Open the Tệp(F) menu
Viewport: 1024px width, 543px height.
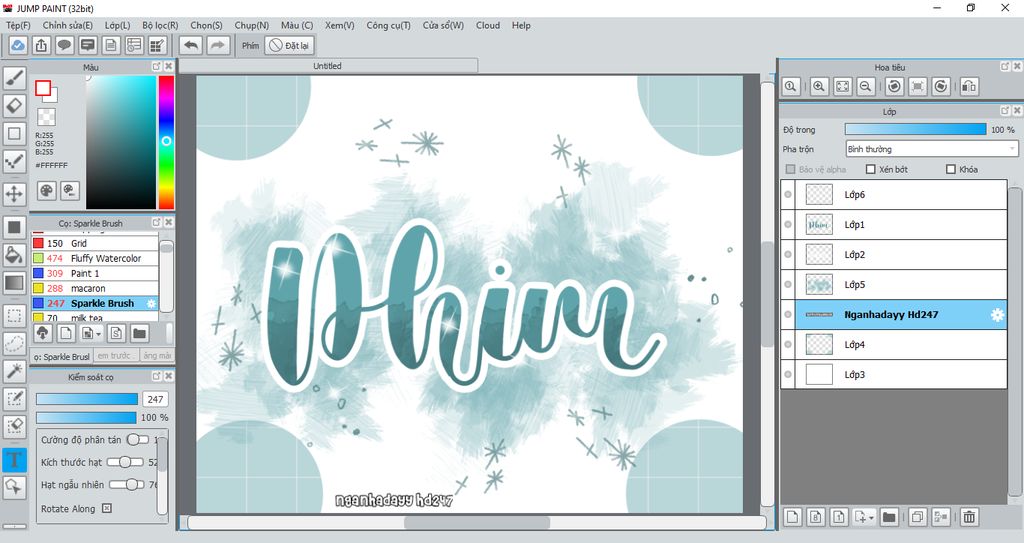[x=18, y=25]
